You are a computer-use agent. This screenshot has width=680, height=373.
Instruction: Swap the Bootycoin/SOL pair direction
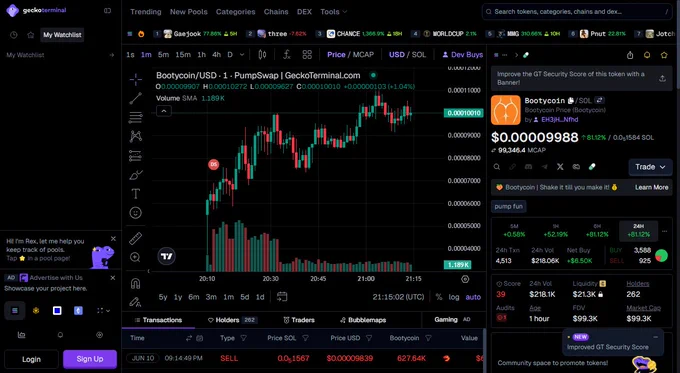pyautogui.click(x=599, y=100)
